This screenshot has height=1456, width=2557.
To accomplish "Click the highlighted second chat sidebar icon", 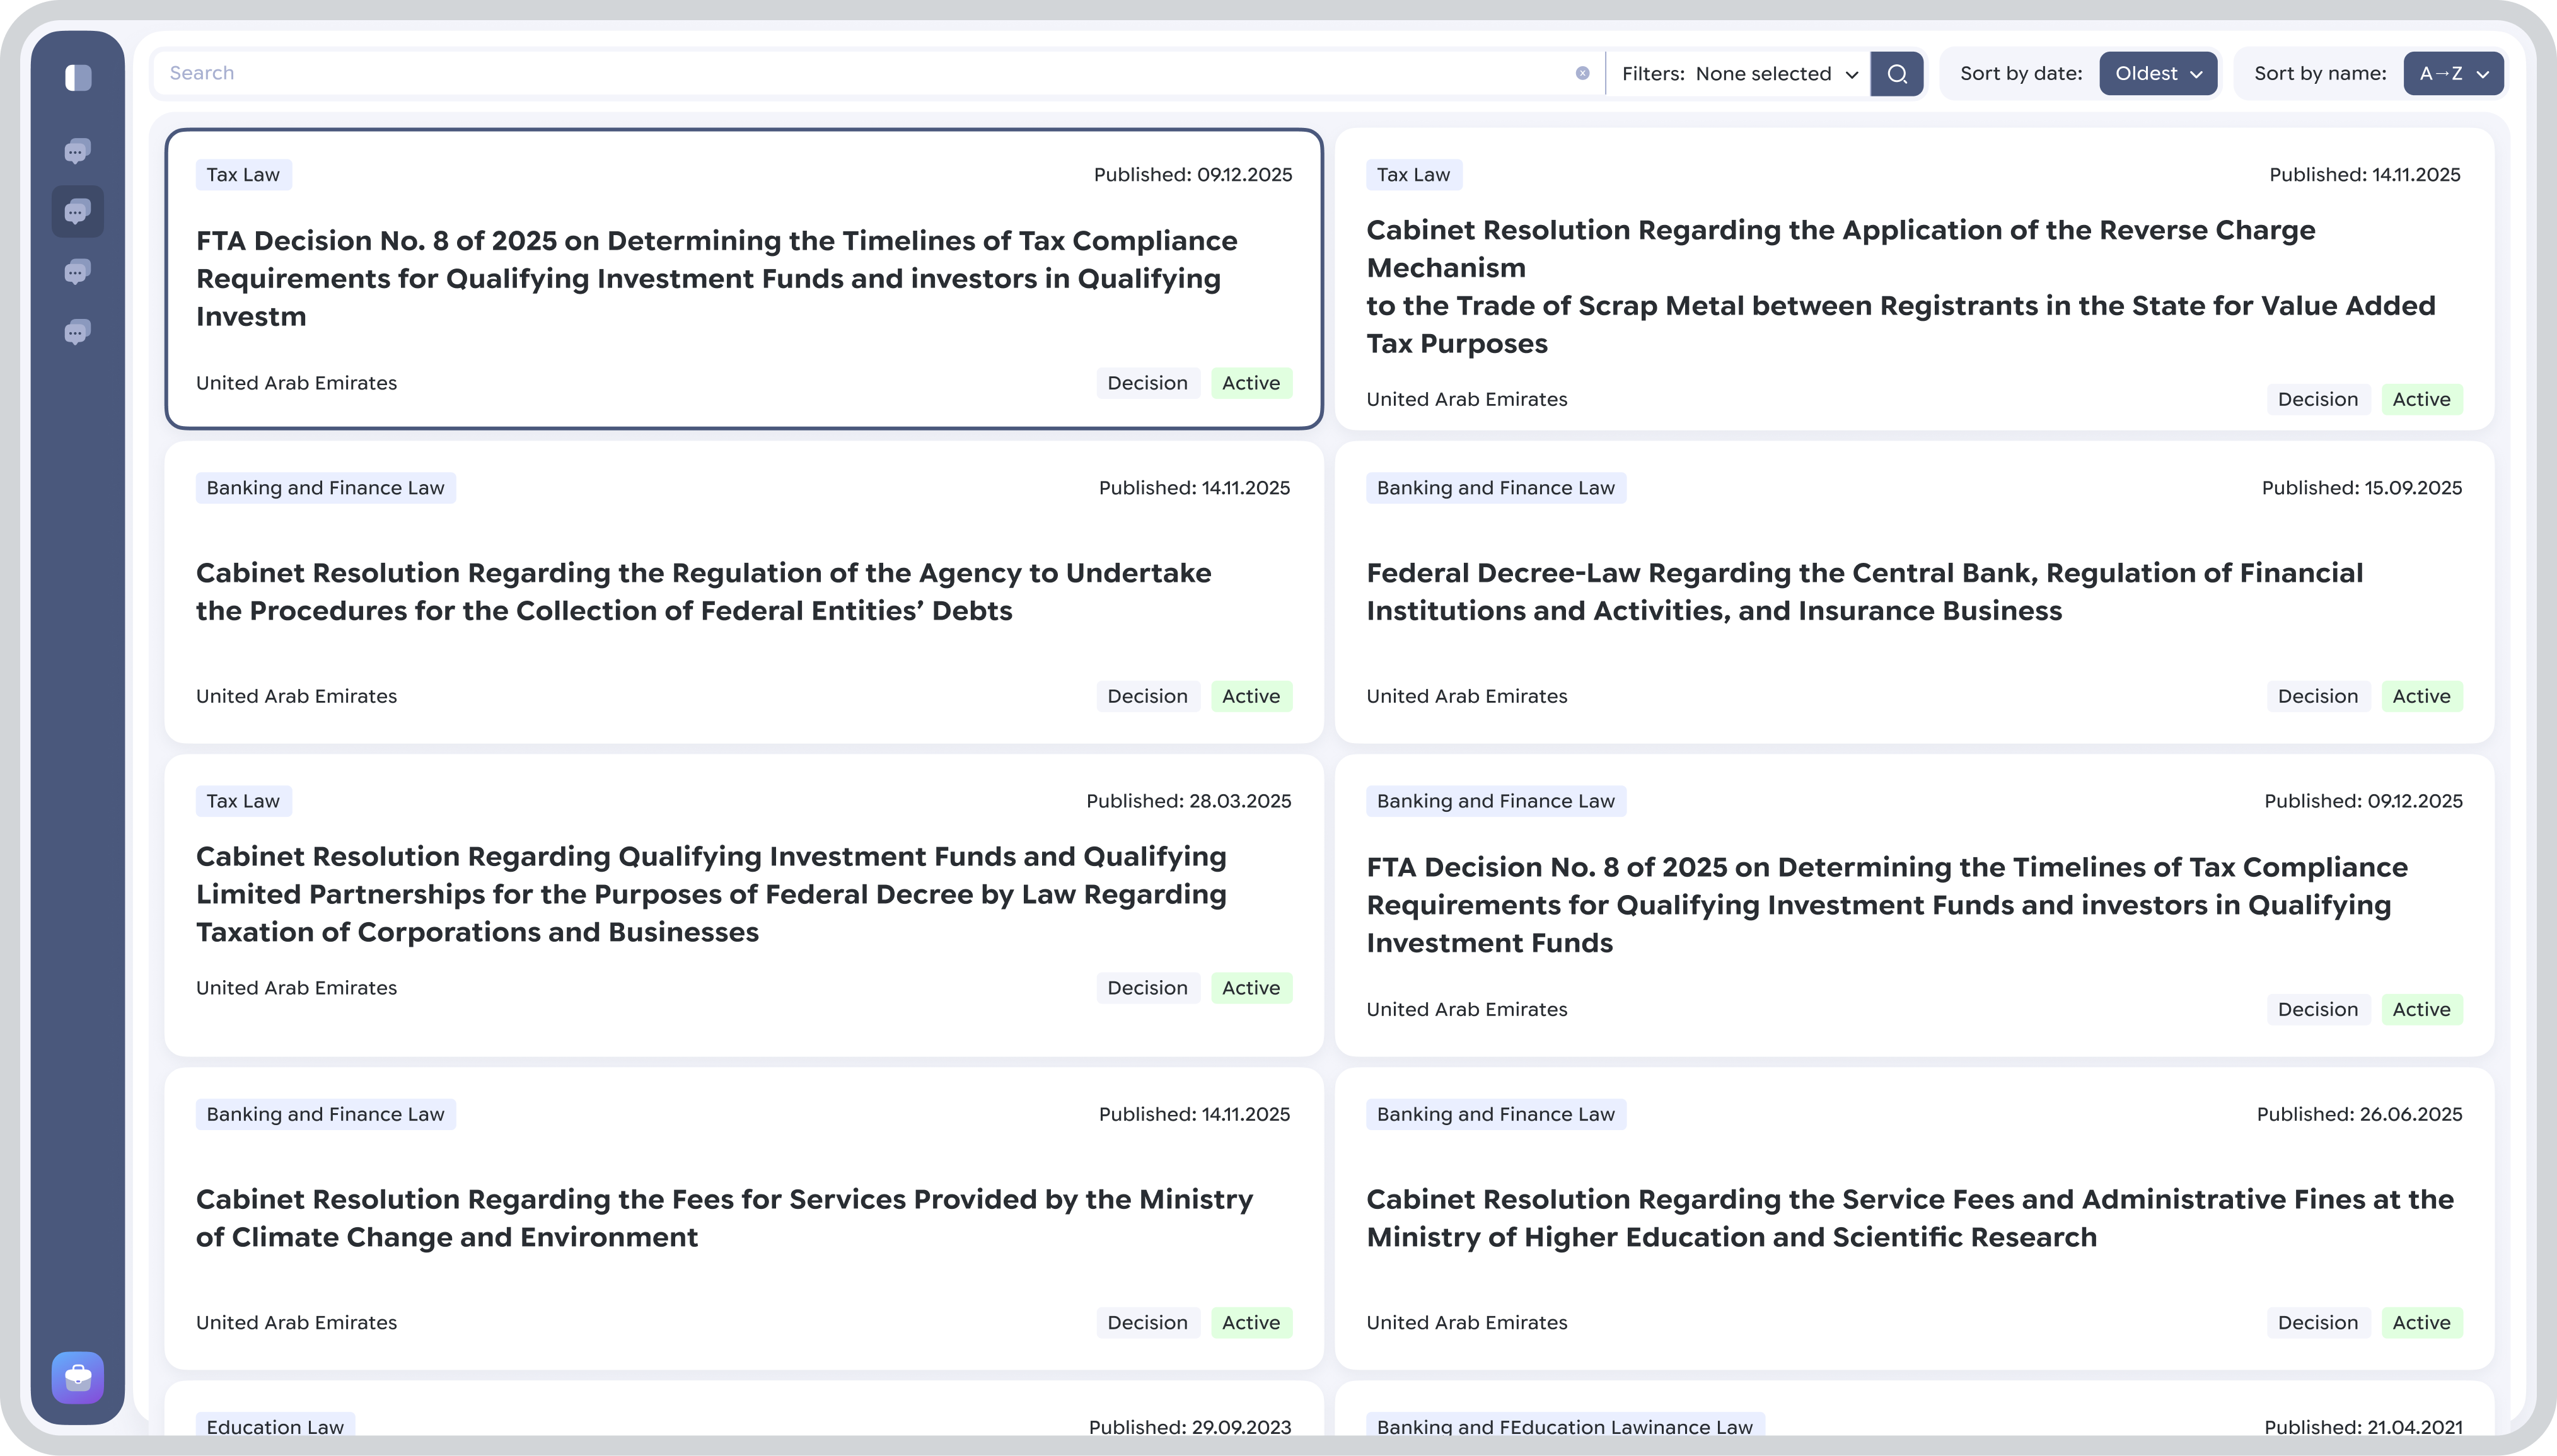I will 78,211.
